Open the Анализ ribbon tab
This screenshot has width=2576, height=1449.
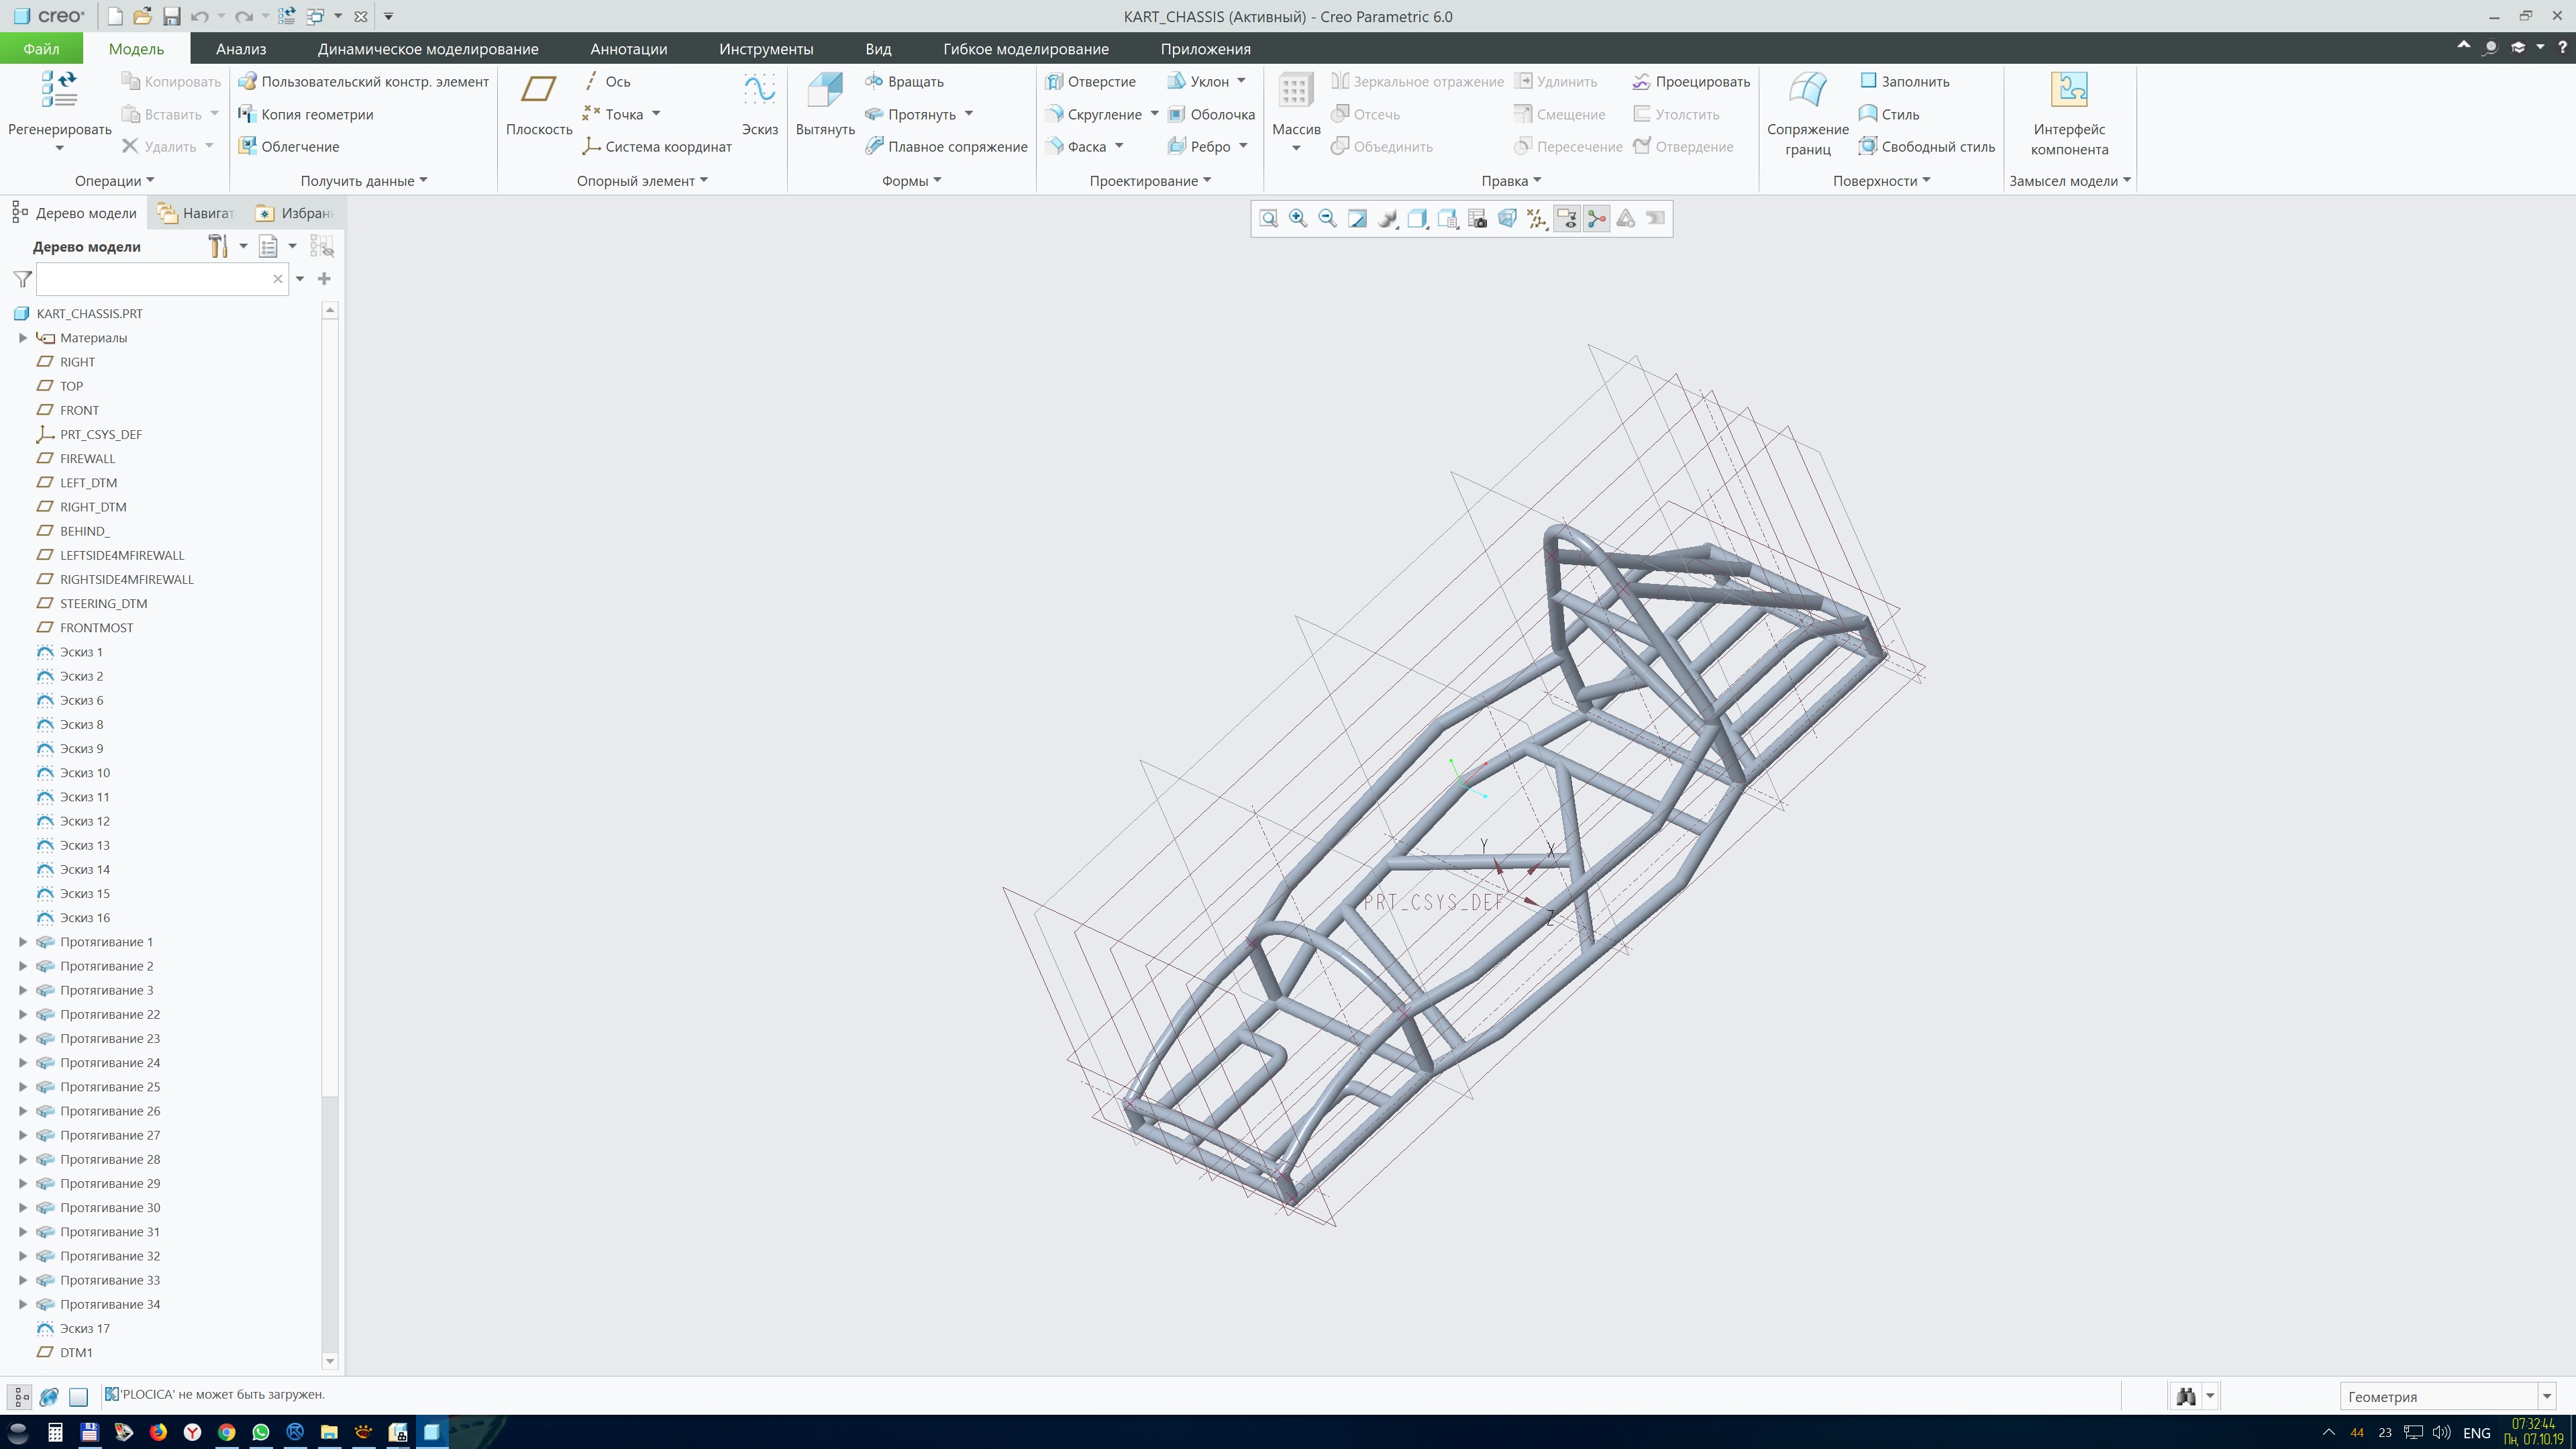coord(241,49)
